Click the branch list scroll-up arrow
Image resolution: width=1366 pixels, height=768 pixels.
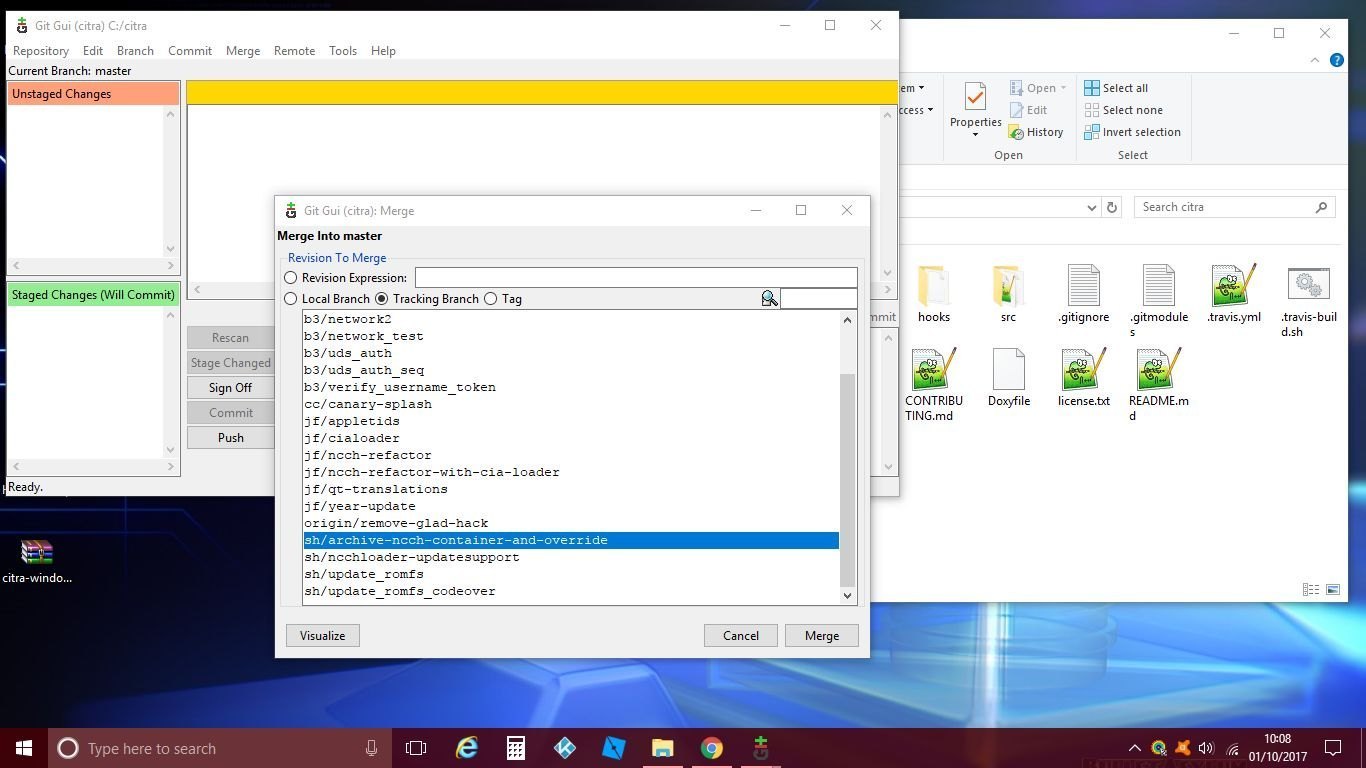848,320
